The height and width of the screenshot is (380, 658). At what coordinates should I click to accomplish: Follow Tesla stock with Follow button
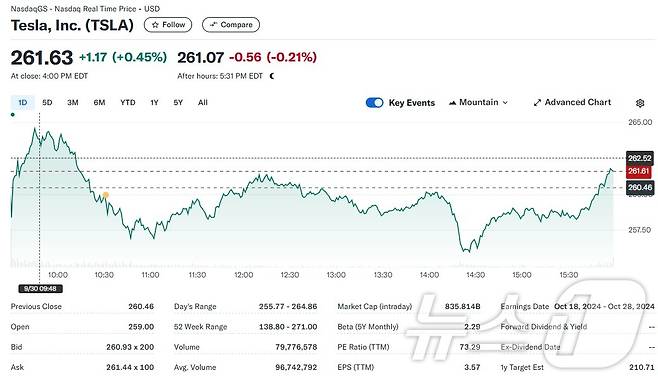(168, 25)
